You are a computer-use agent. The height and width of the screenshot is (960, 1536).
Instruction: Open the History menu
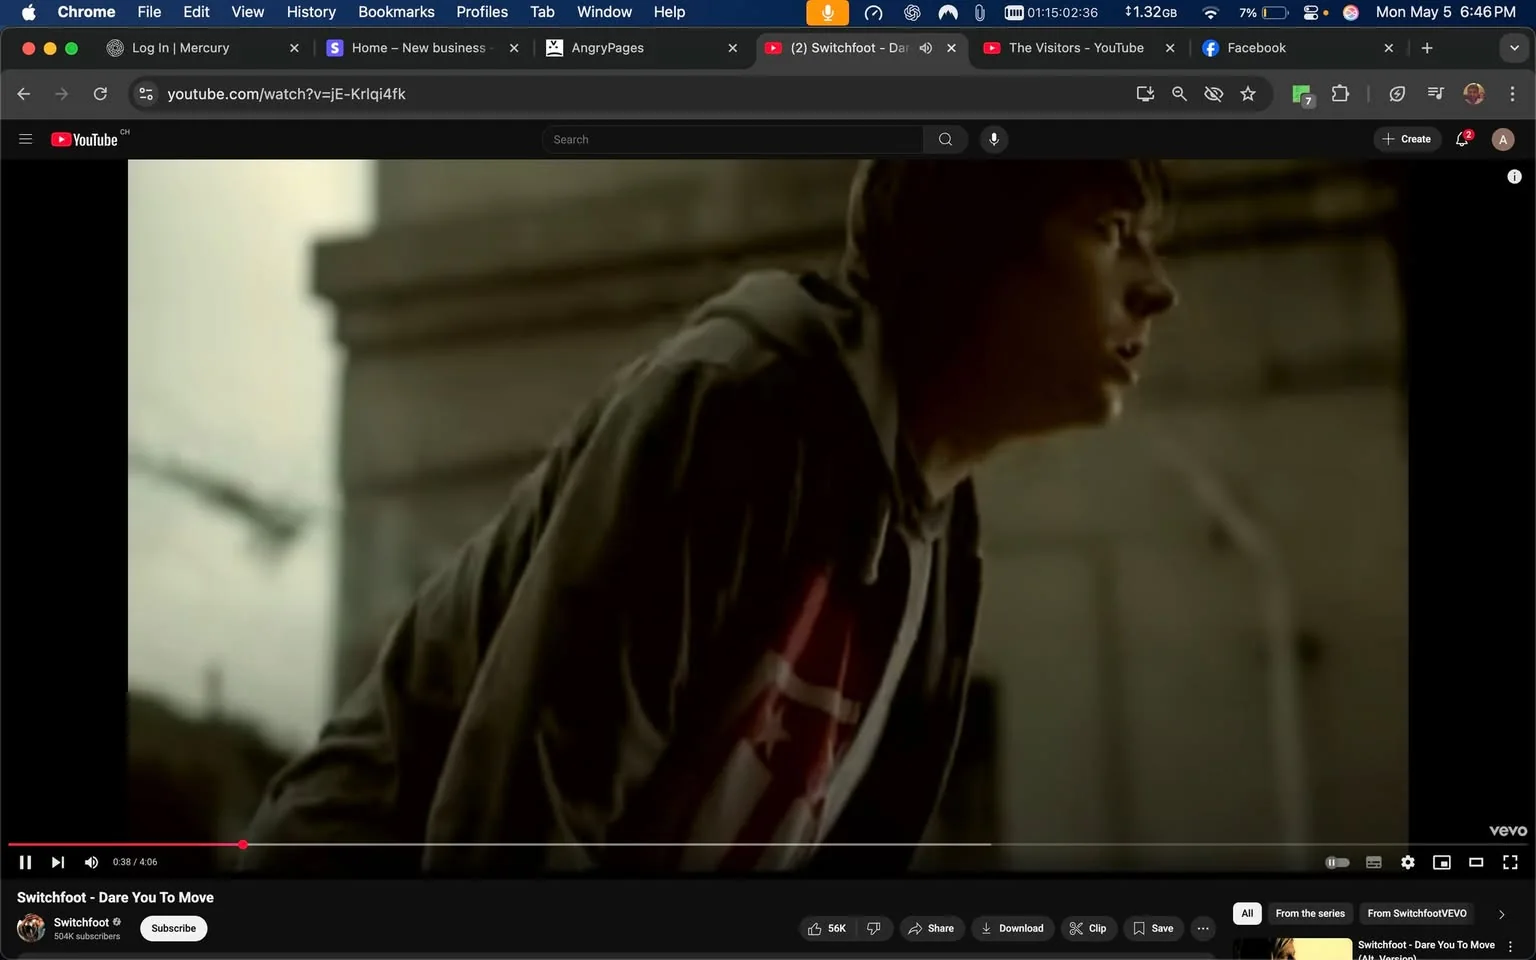point(311,12)
